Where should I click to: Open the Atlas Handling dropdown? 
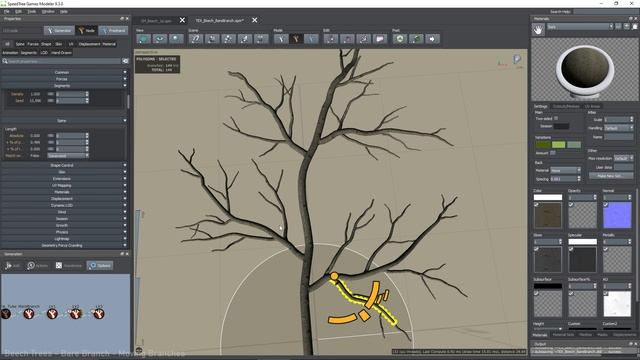coord(618,128)
